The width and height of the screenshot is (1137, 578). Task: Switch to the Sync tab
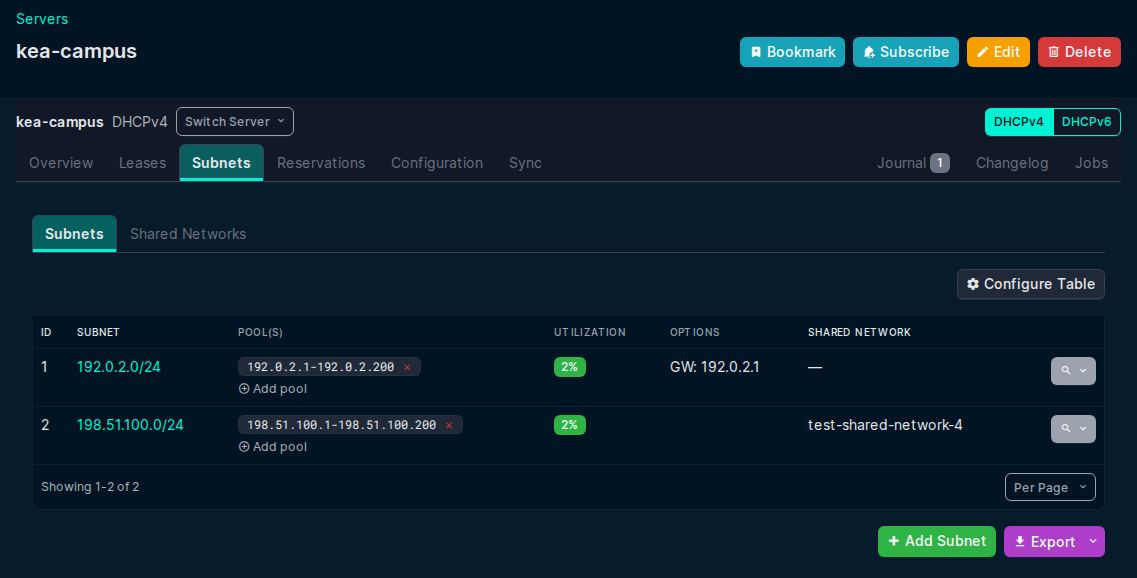[525, 163]
